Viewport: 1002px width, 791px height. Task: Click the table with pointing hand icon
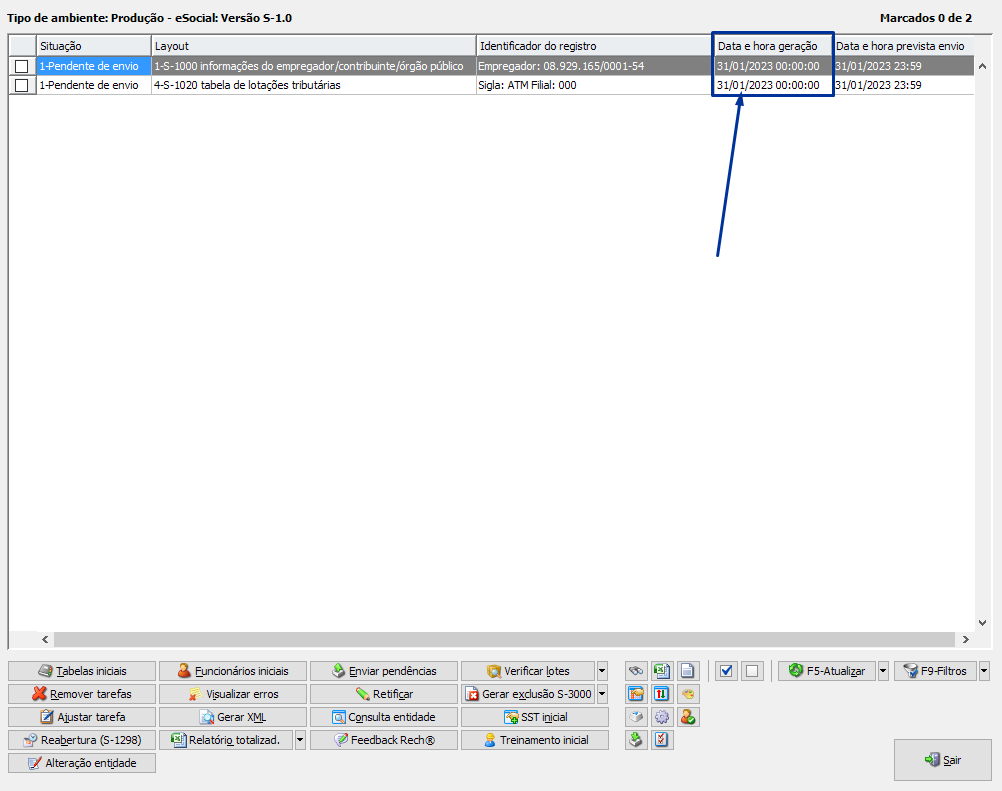tap(636, 694)
